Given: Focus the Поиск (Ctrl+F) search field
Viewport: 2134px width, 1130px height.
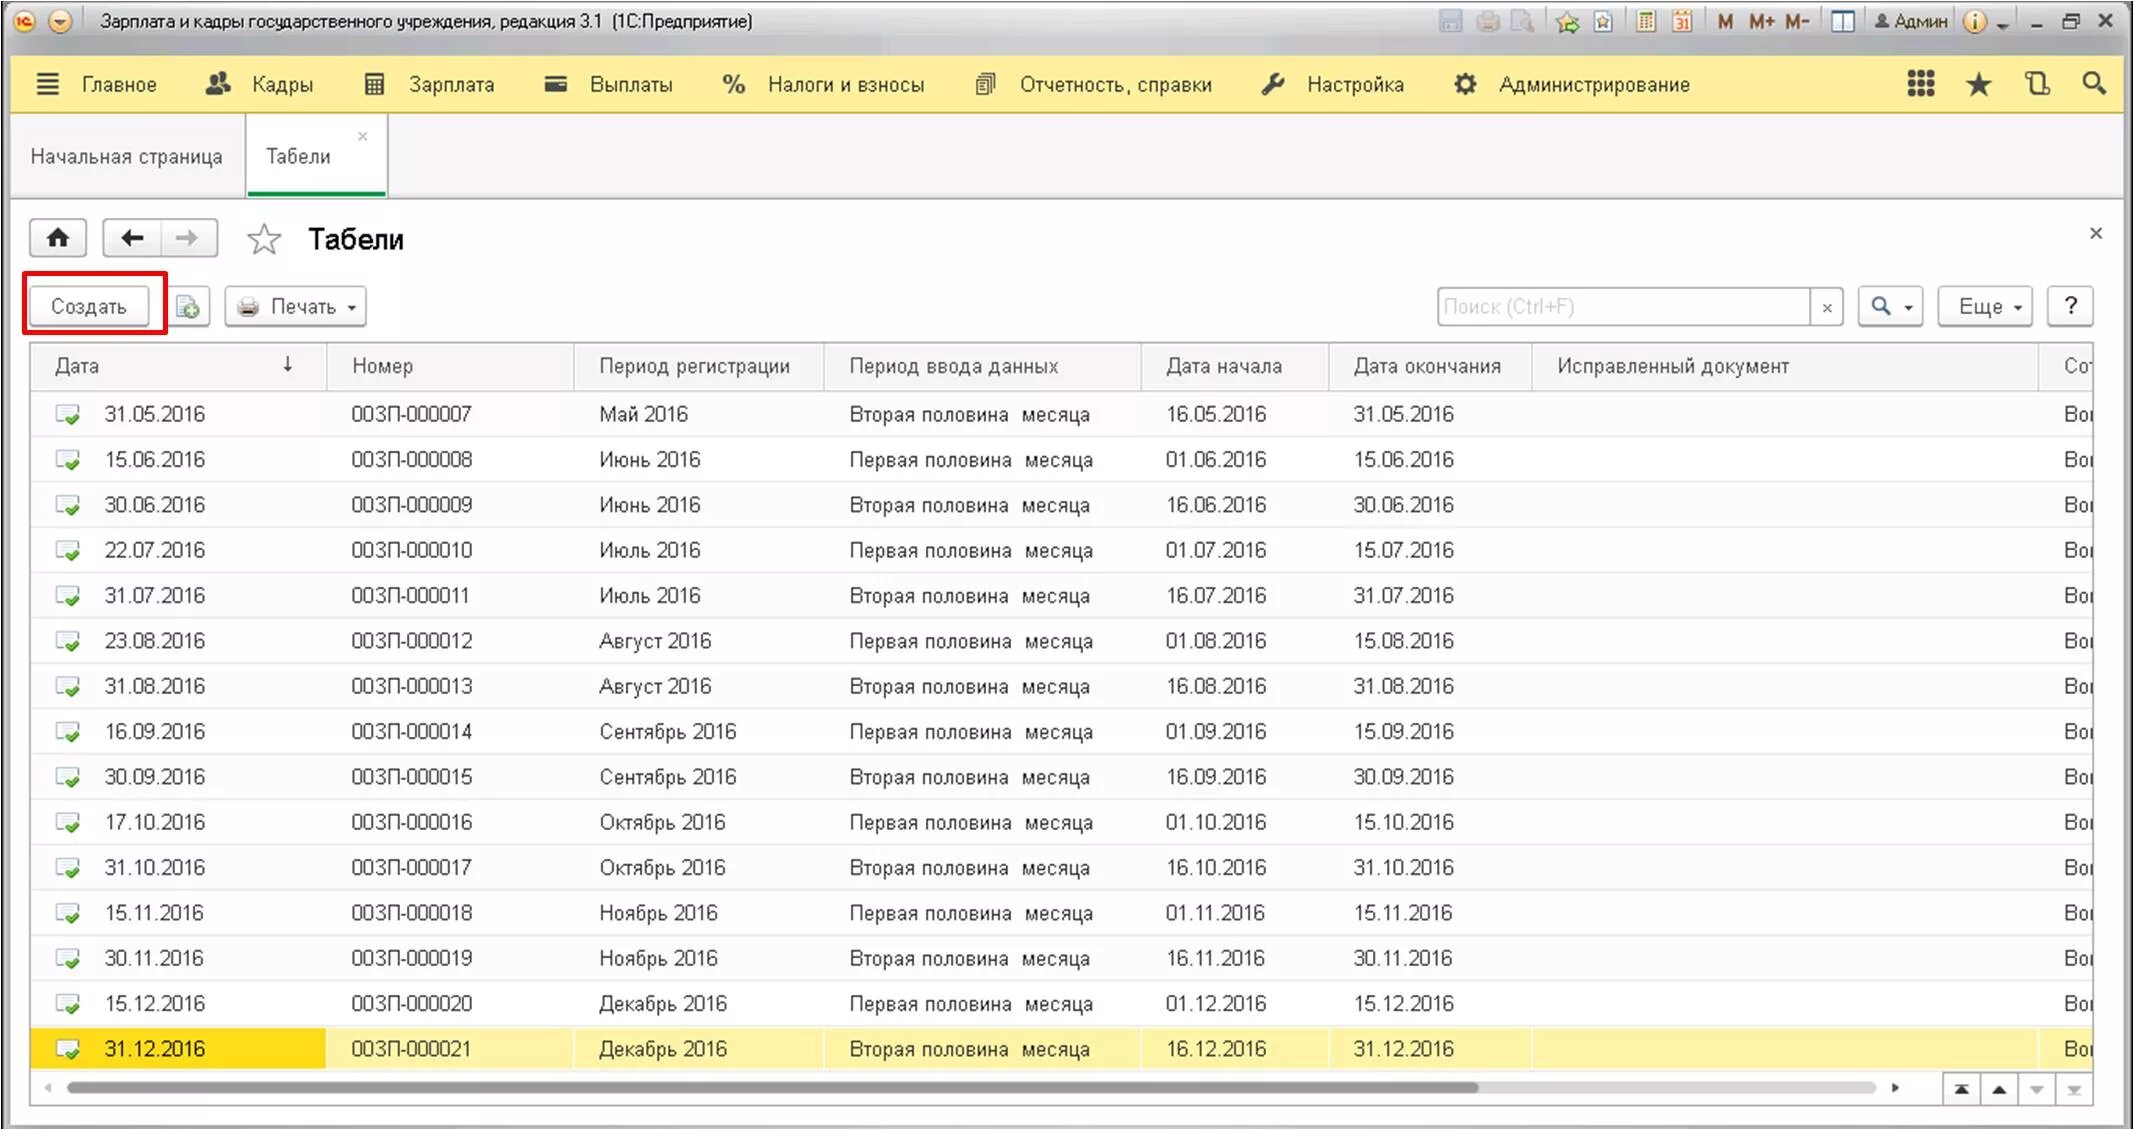Looking at the screenshot, I should point(1622,306).
